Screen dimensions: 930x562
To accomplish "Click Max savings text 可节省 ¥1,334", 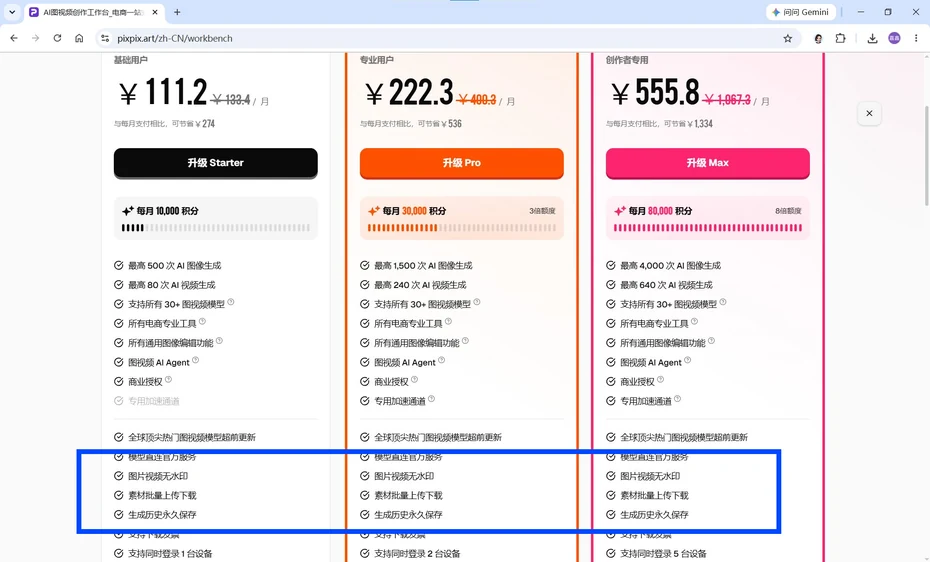I will [689, 124].
